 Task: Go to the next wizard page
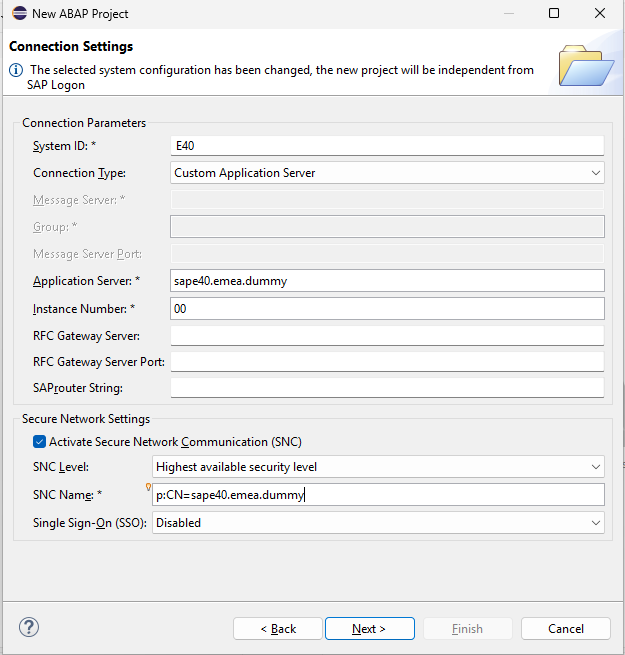click(x=370, y=628)
